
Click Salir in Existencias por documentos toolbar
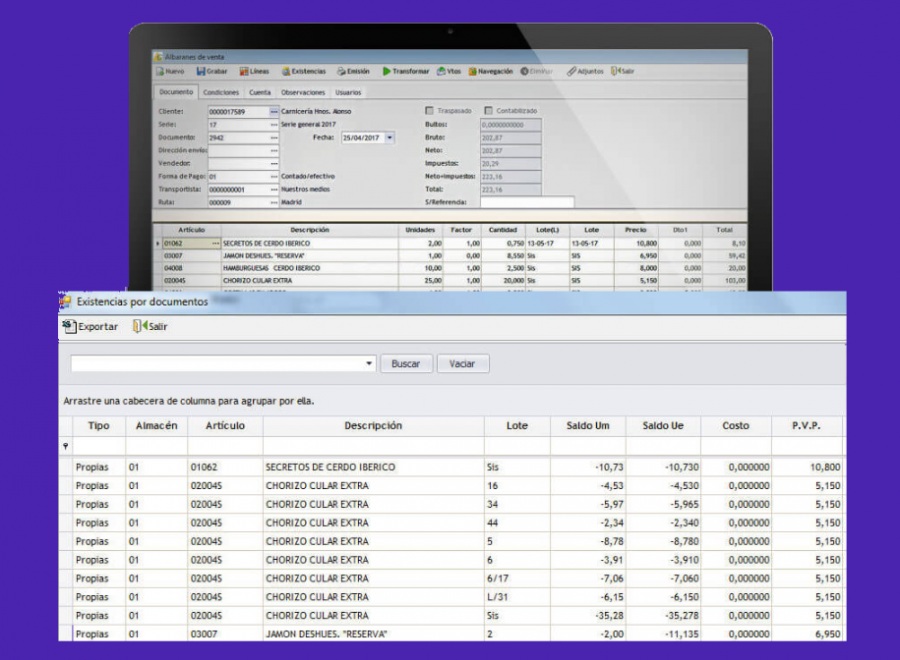click(x=150, y=327)
